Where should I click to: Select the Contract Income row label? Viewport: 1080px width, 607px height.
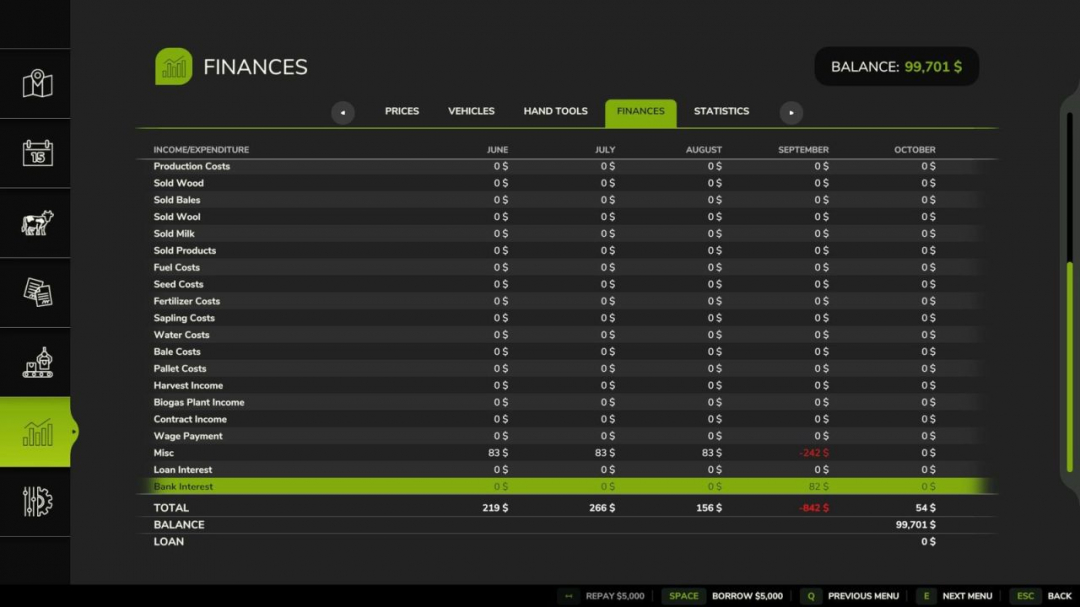coord(189,419)
